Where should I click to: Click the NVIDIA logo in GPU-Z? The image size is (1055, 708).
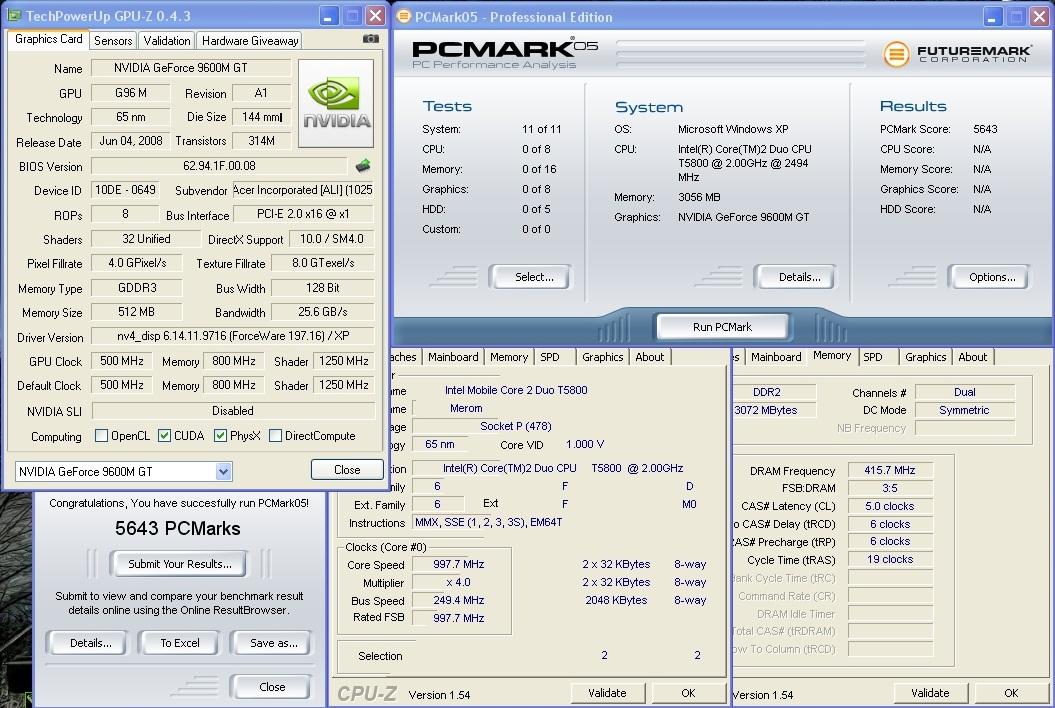pos(336,103)
